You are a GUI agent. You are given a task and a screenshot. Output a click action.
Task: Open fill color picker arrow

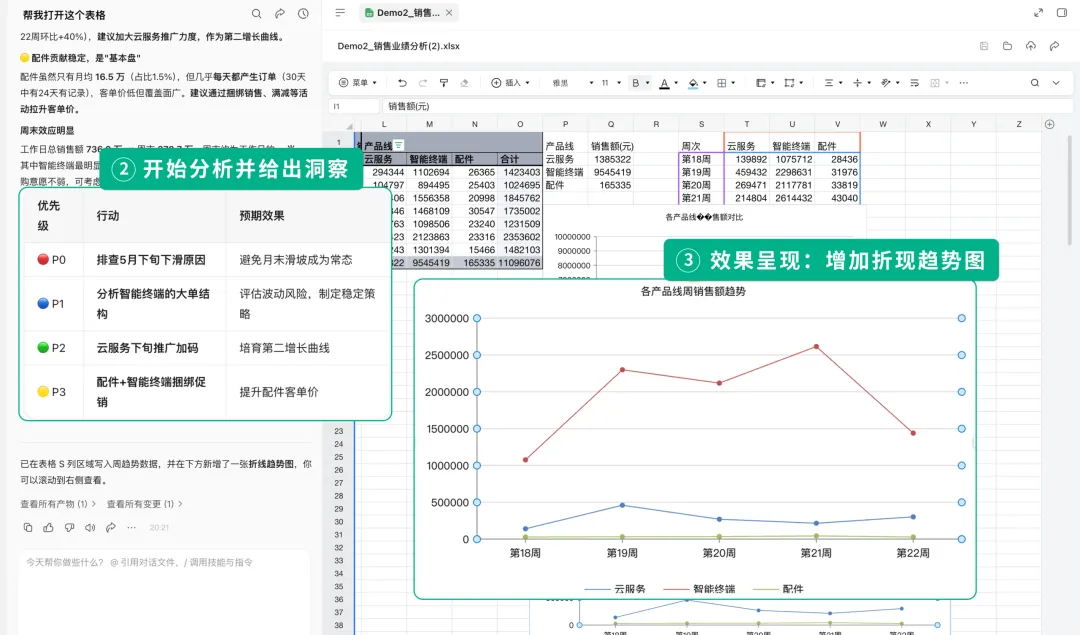click(705, 83)
